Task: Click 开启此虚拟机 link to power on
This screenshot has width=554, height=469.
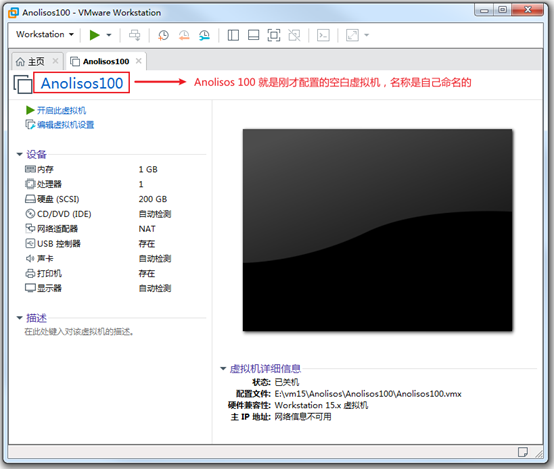Action: coord(61,111)
